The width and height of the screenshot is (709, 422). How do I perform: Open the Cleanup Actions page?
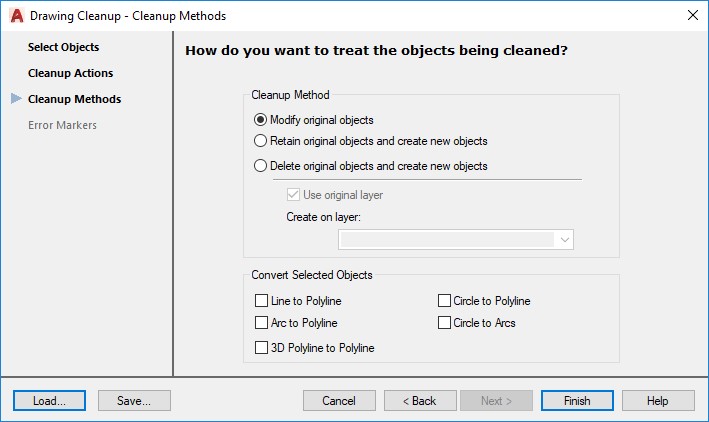(x=70, y=73)
